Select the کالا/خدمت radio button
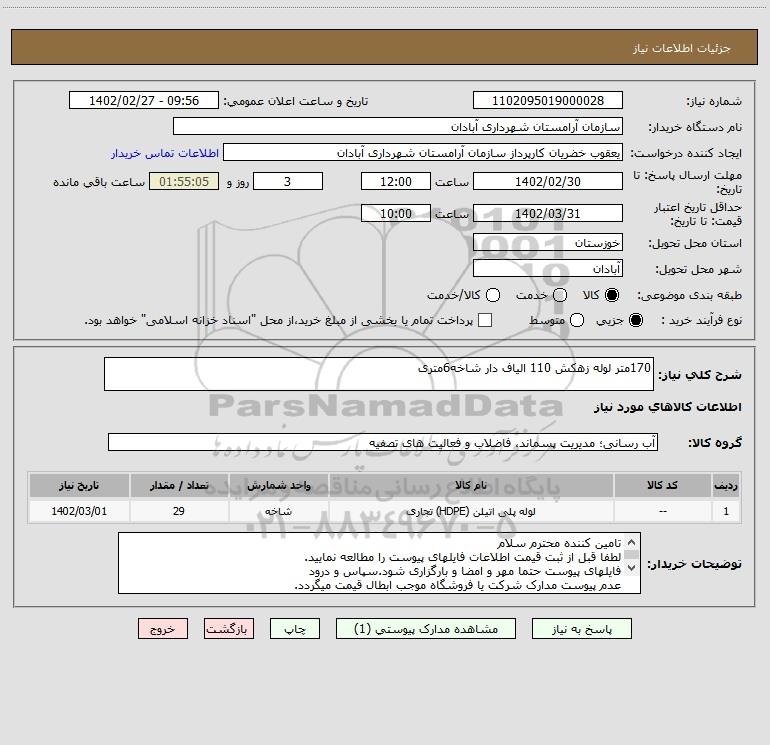This screenshot has height=745, width=770. click(493, 295)
